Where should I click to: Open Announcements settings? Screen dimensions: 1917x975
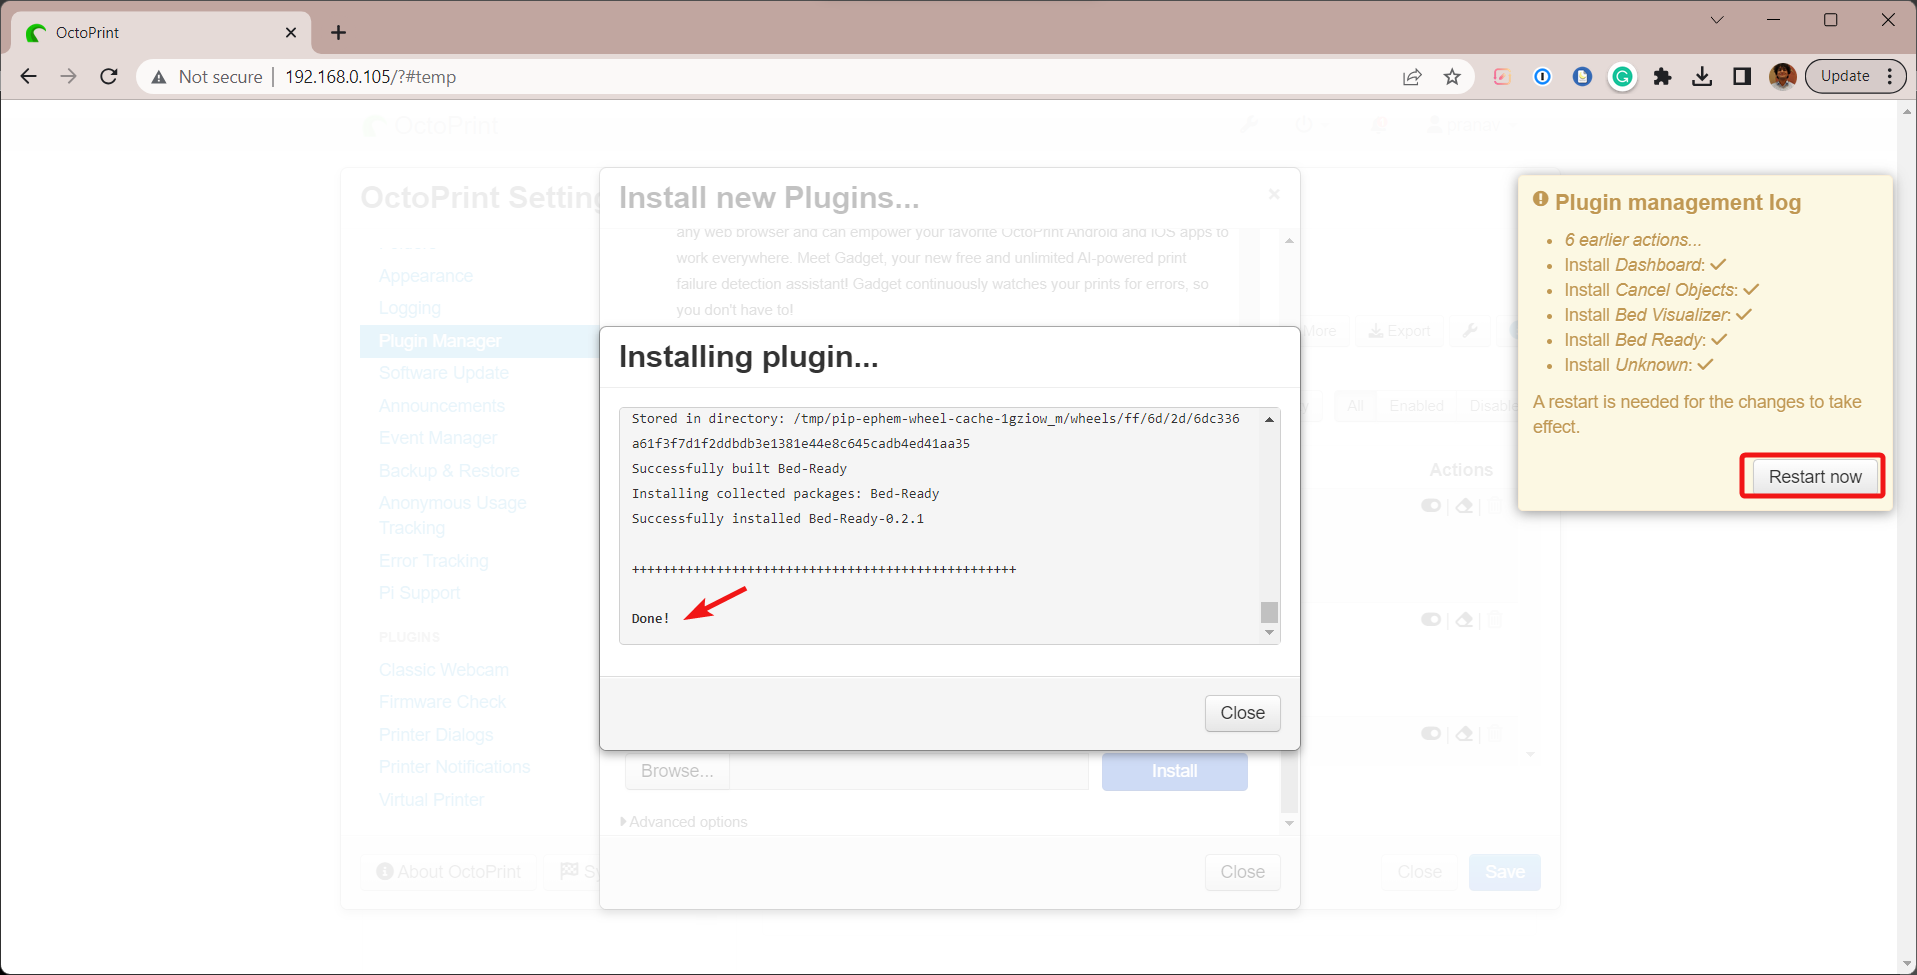tap(442, 406)
